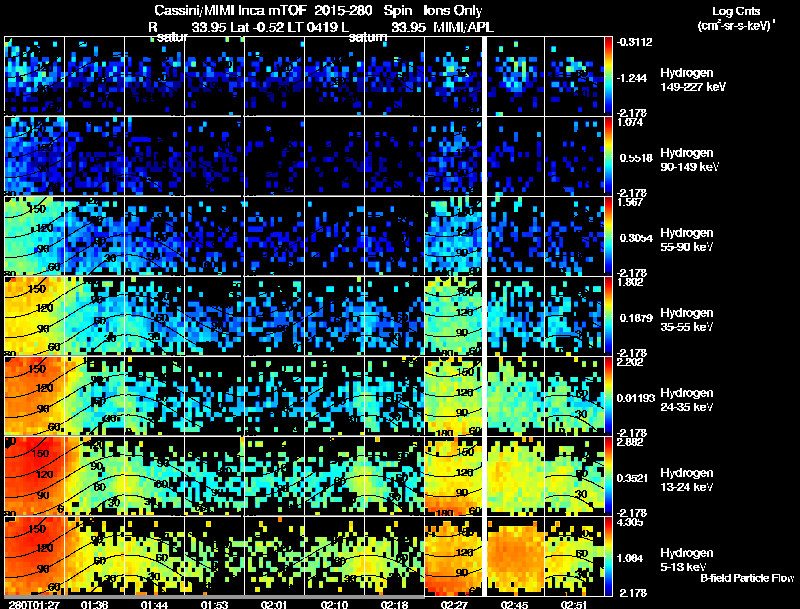The image size is (800, 609).
Task: Select the 01:53 time axis label
Action: click(214, 604)
